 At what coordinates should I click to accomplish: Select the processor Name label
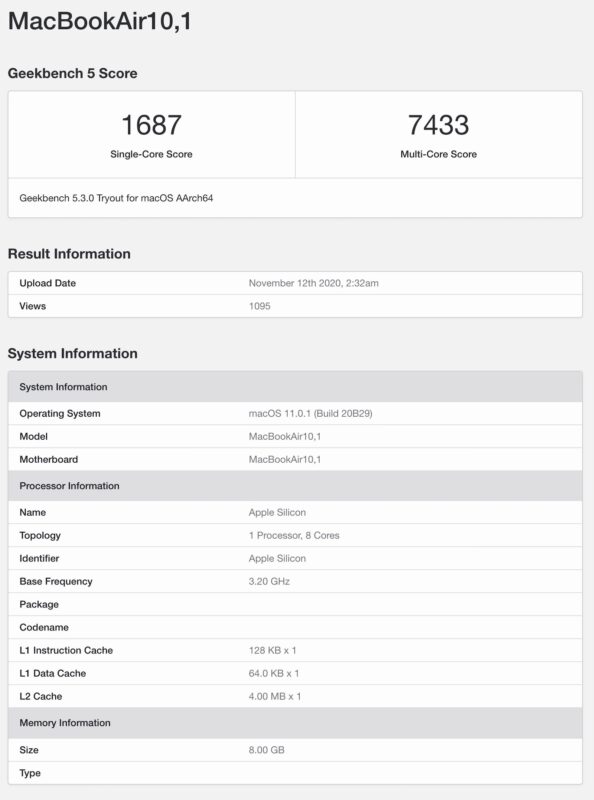click(x=33, y=513)
